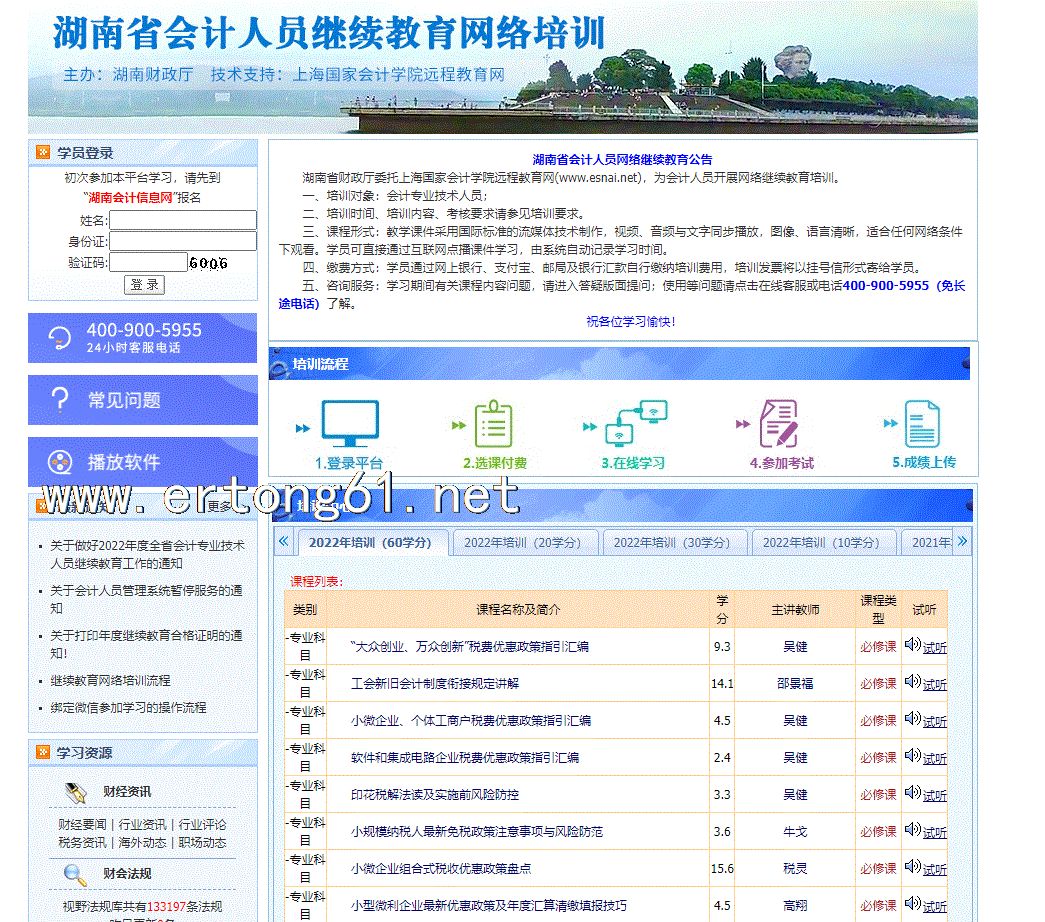Click the 参加考试 pen-and-paper icon
1045x922 pixels.
coord(779,424)
